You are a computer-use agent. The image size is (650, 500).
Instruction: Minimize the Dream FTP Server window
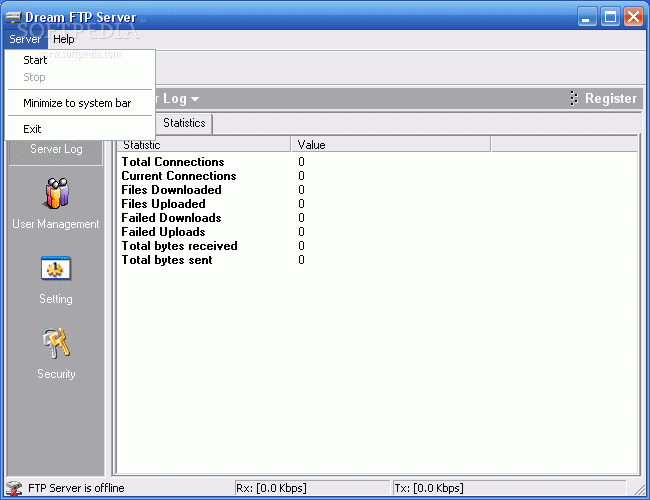pos(587,17)
